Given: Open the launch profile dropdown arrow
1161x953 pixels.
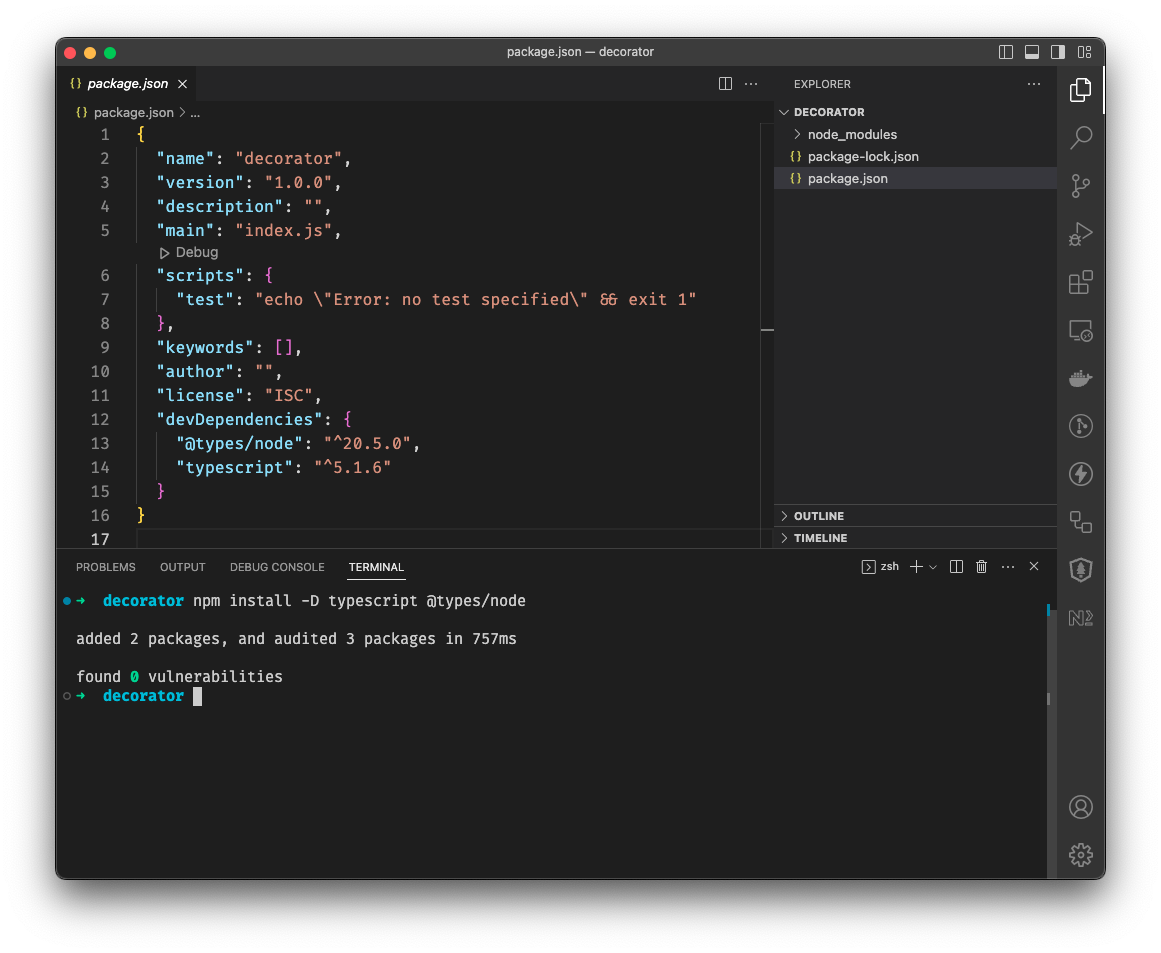Looking at the screenshot, I should [x=933, y=567].
